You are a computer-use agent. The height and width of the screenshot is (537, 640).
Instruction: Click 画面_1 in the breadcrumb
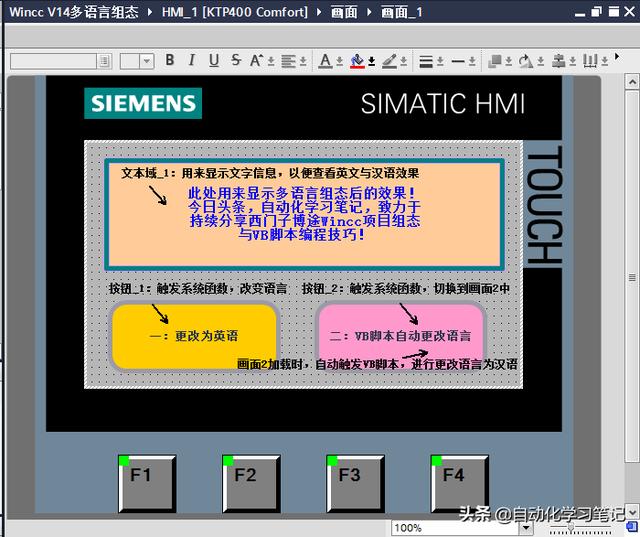[402, 12]
